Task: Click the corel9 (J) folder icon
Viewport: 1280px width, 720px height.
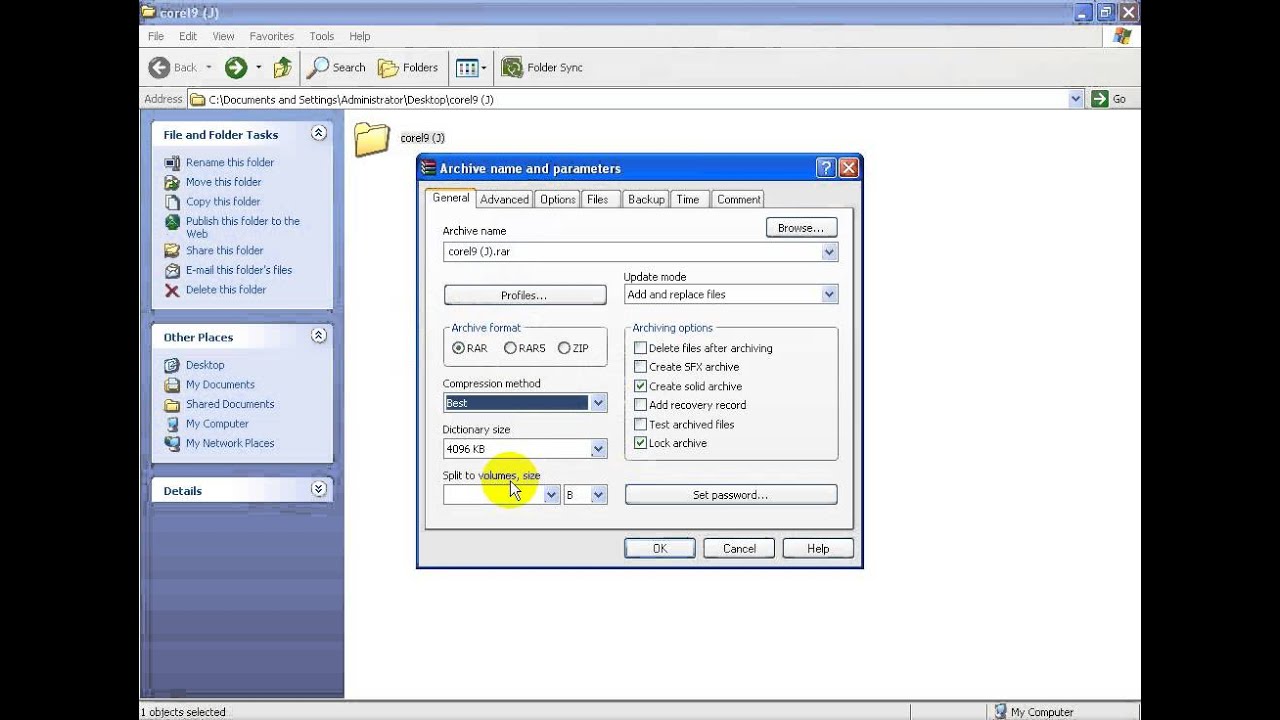Action: pos(372,139)
